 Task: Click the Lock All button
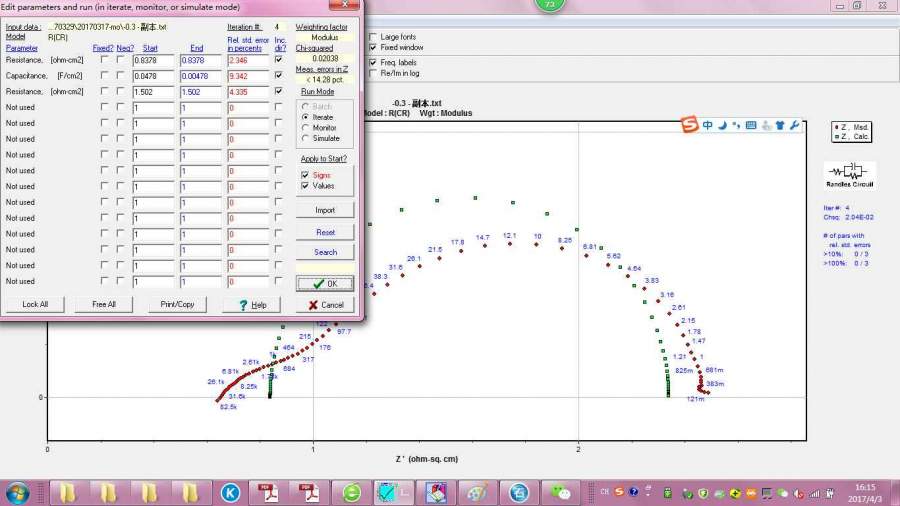pos(35,305)
